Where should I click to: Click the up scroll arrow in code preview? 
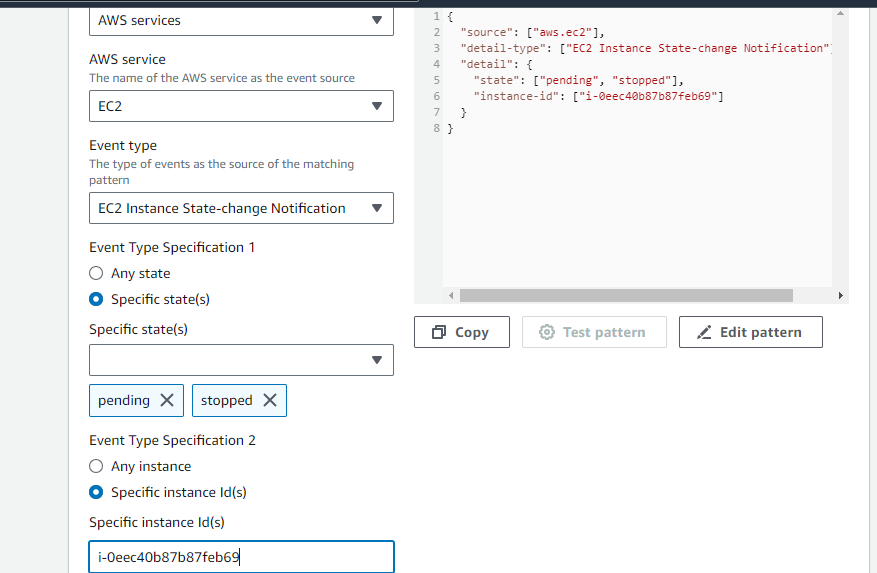pyautogui.click(x=840, y=13)
